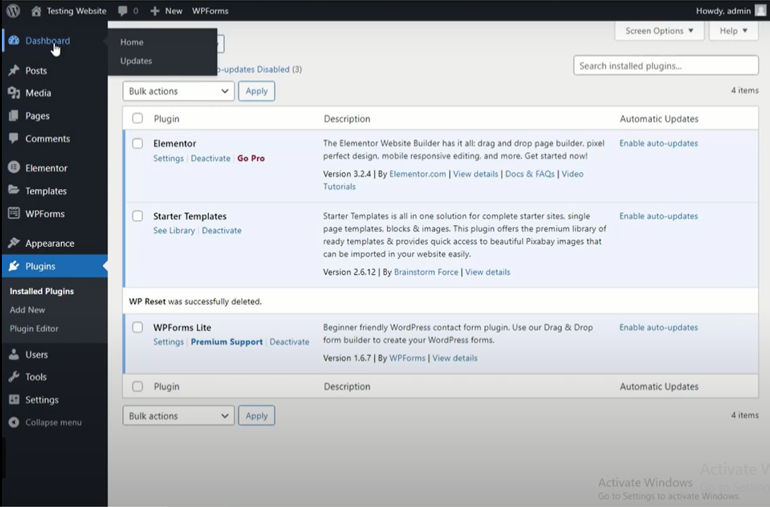The height and width of the screenshot is (507, 770).
Task: Select Updates in Dashboard flyout menu
Action: tap(136, 61)
